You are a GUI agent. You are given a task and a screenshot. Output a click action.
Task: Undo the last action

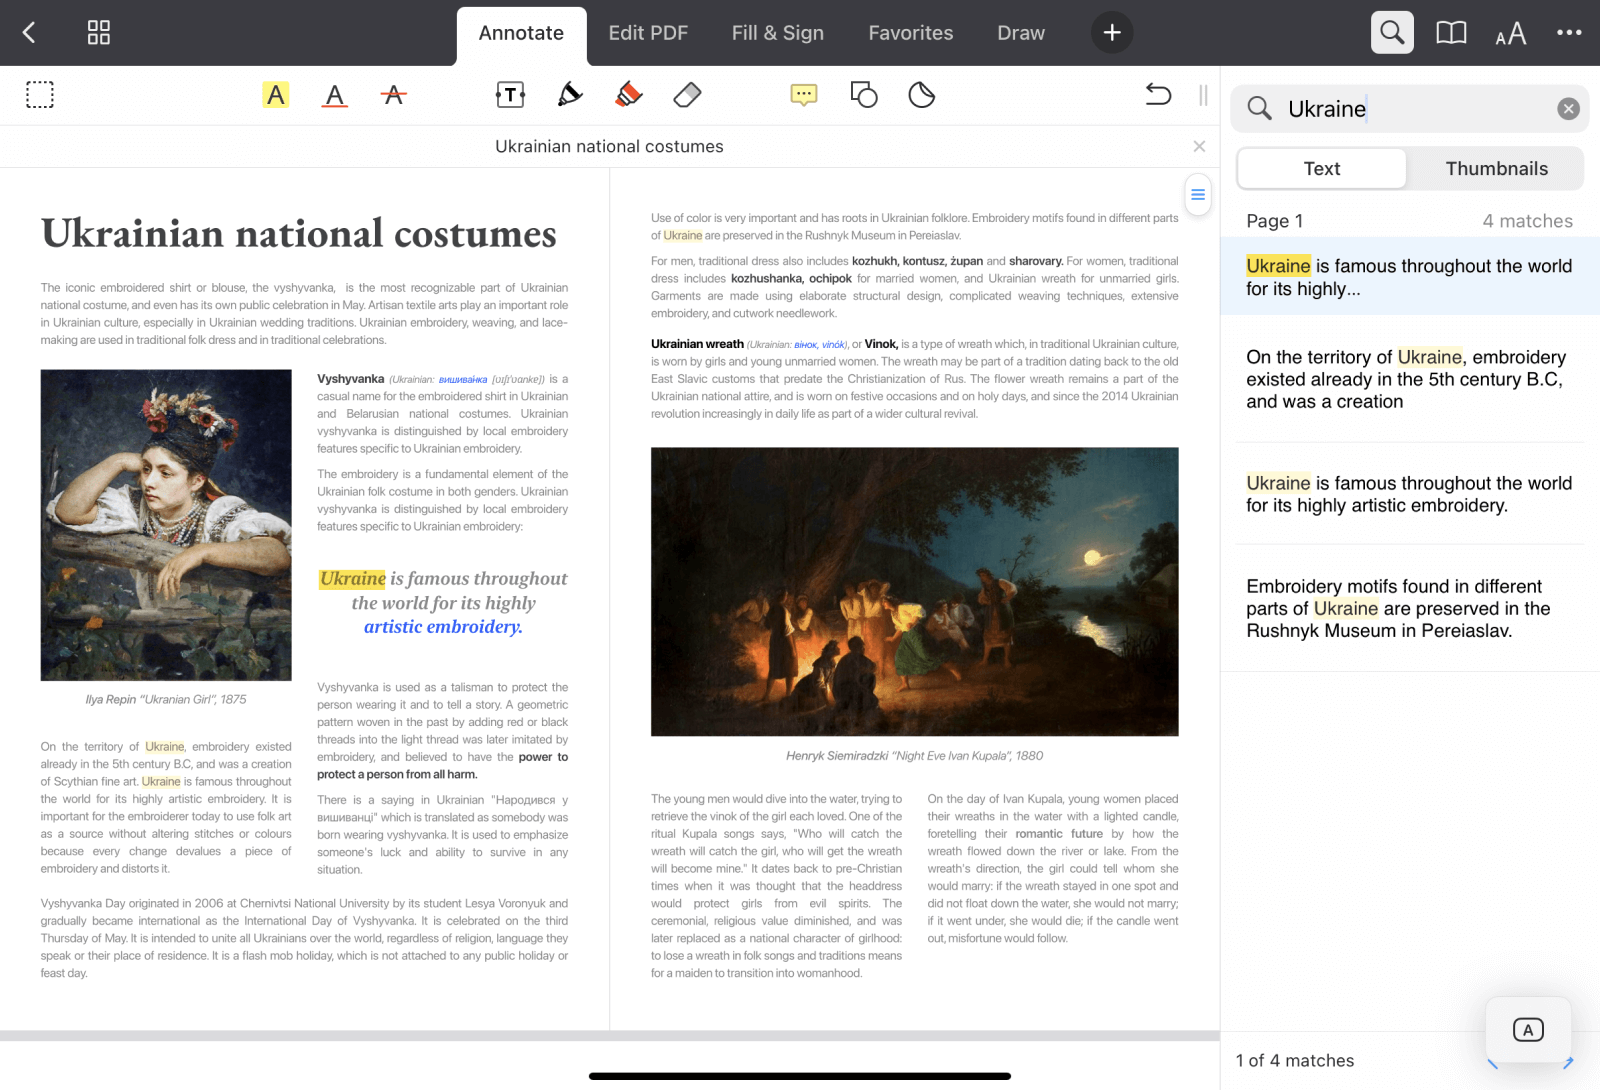coord(1158,95)
